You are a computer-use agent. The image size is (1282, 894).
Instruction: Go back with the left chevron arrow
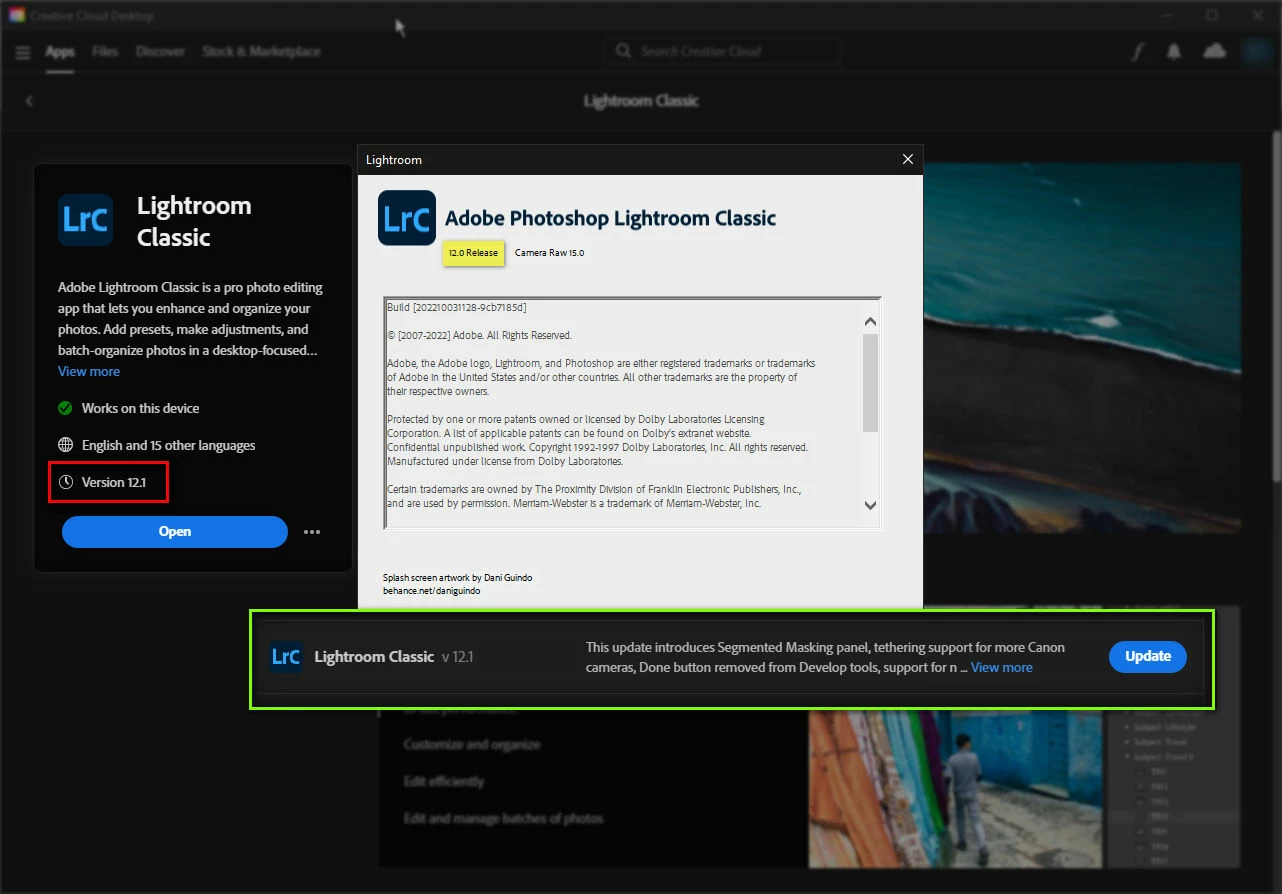click(x=29, y=101)
